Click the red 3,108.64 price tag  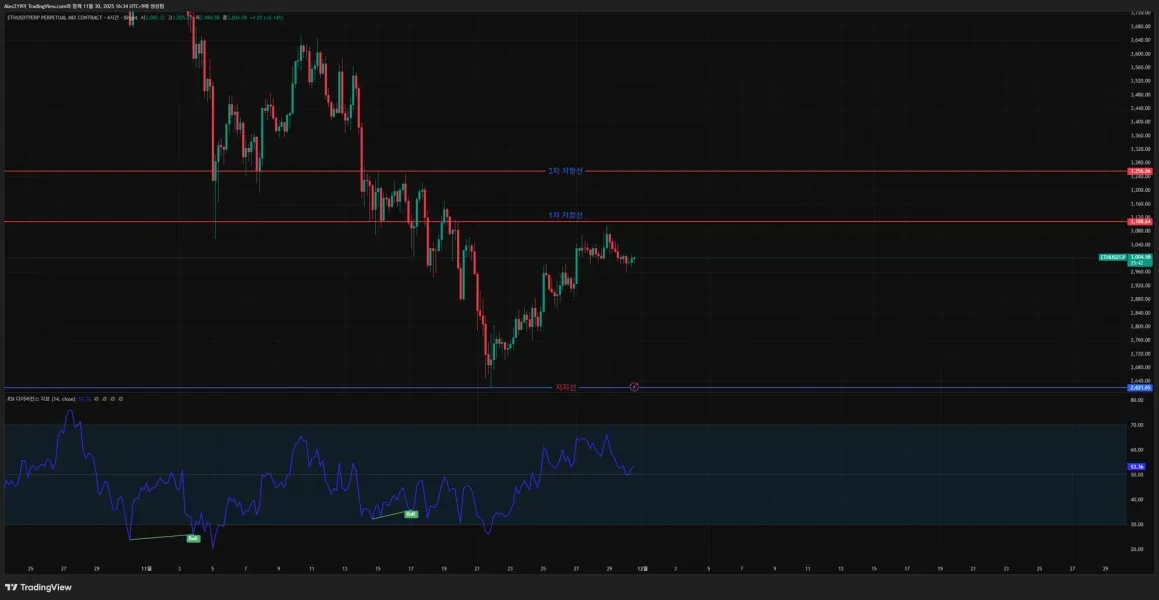pos(1140,222)
